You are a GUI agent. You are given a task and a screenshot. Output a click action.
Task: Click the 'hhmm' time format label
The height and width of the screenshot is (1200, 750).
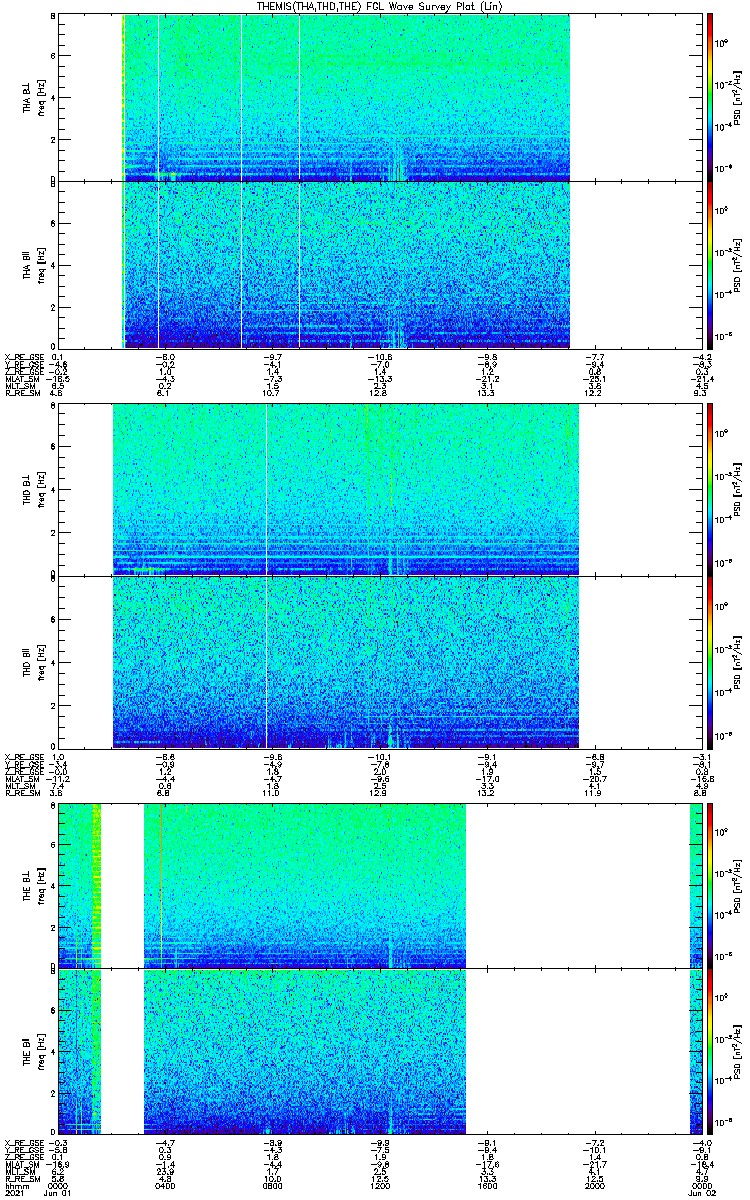click(x=15, y=1186)
